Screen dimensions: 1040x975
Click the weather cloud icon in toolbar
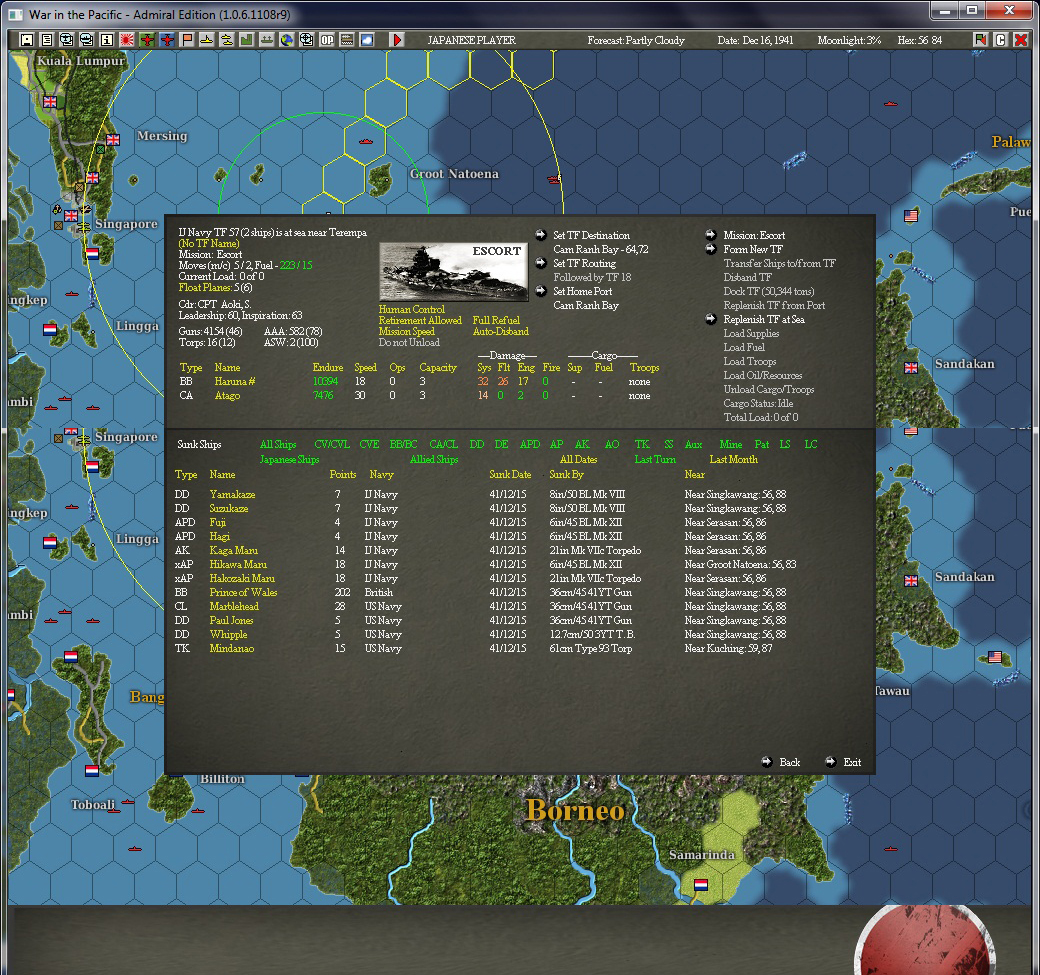tap(366, 40)
